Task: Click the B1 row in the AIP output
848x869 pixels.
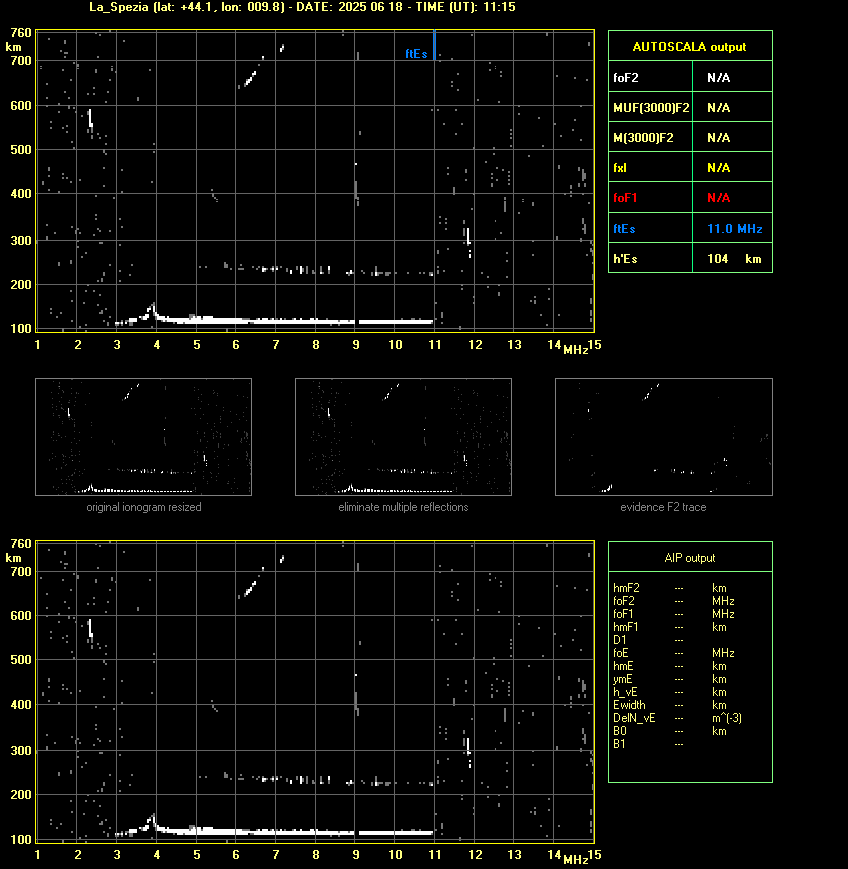Action: [x=648, y=744]
